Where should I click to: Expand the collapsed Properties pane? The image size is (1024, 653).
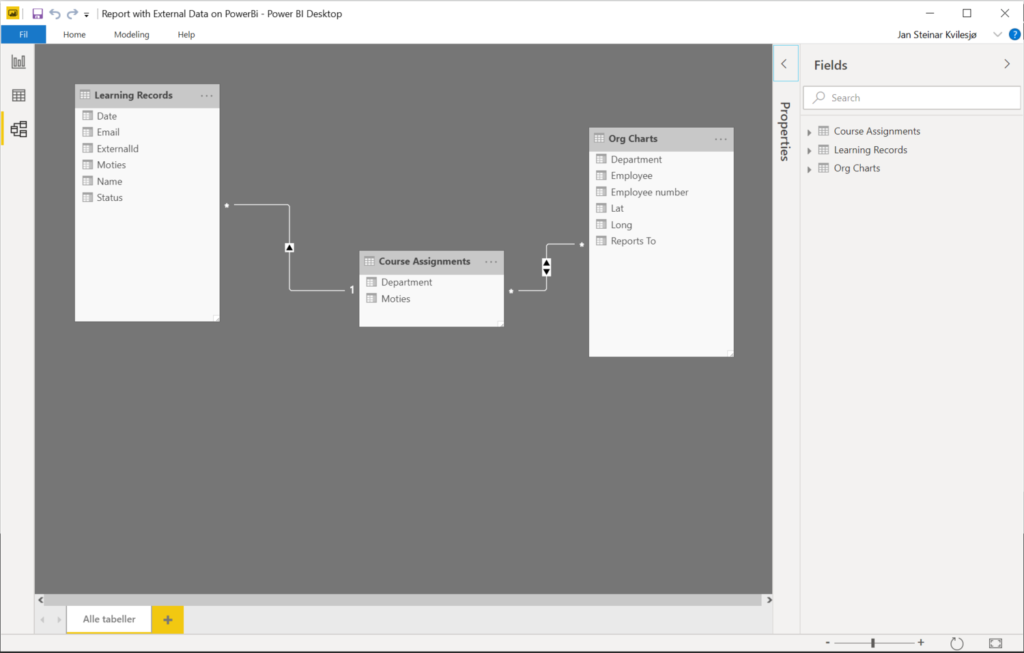click(785, 64)
